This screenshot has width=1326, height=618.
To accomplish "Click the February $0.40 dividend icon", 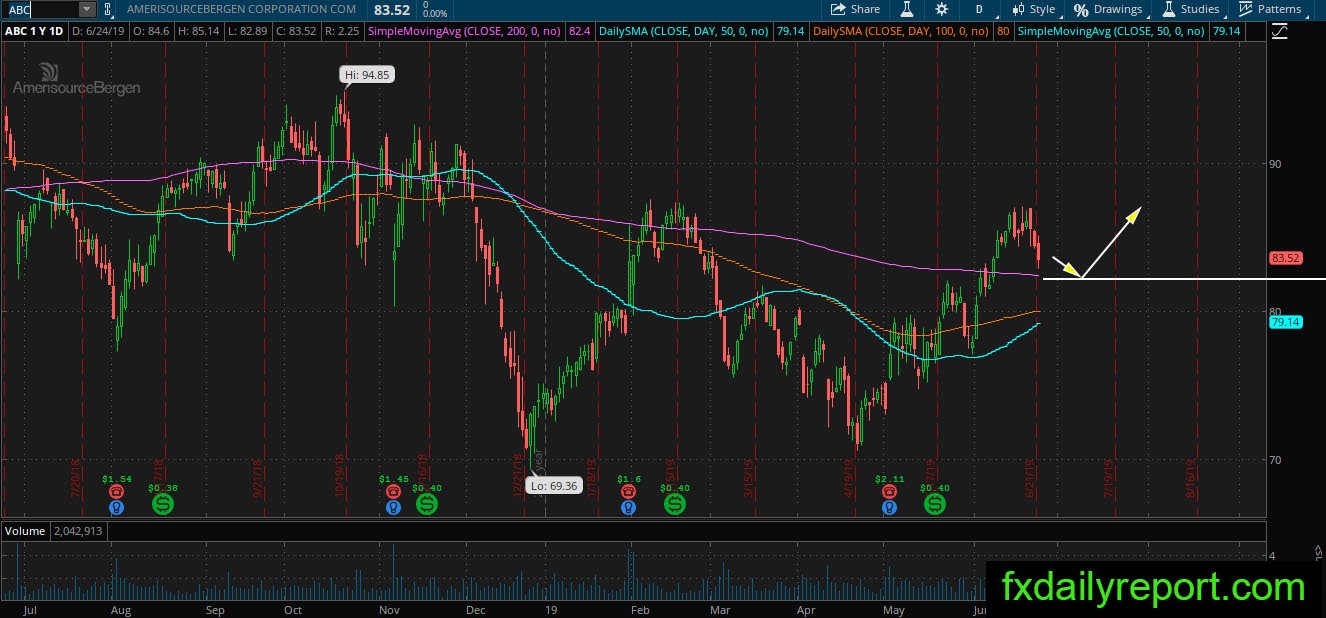I will (x=675, y=504).
